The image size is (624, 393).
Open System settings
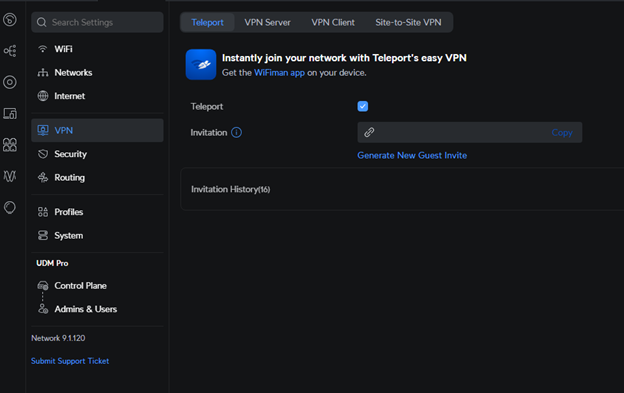tap(97, 235)
